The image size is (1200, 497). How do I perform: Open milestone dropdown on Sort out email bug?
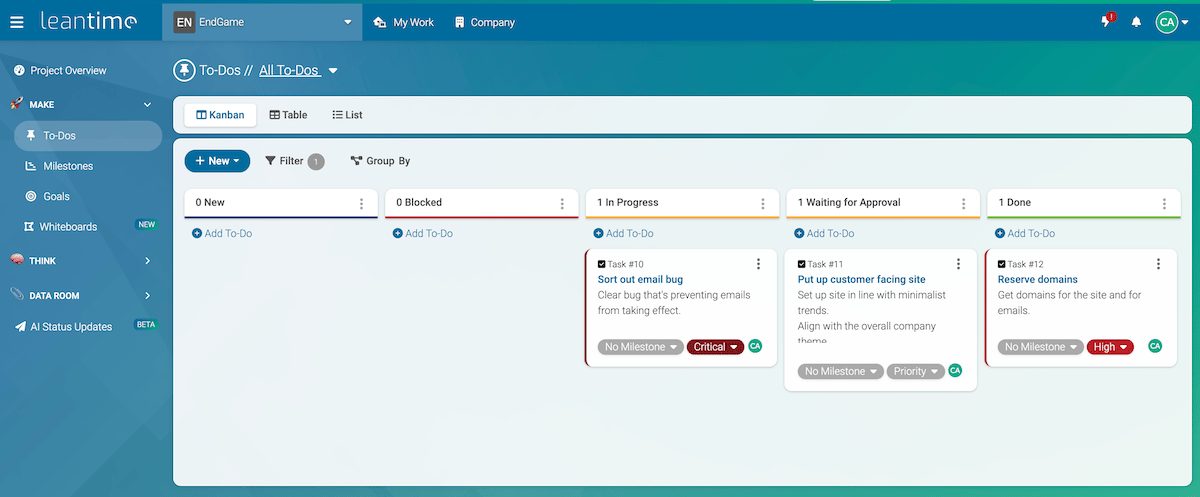[641, 347]
